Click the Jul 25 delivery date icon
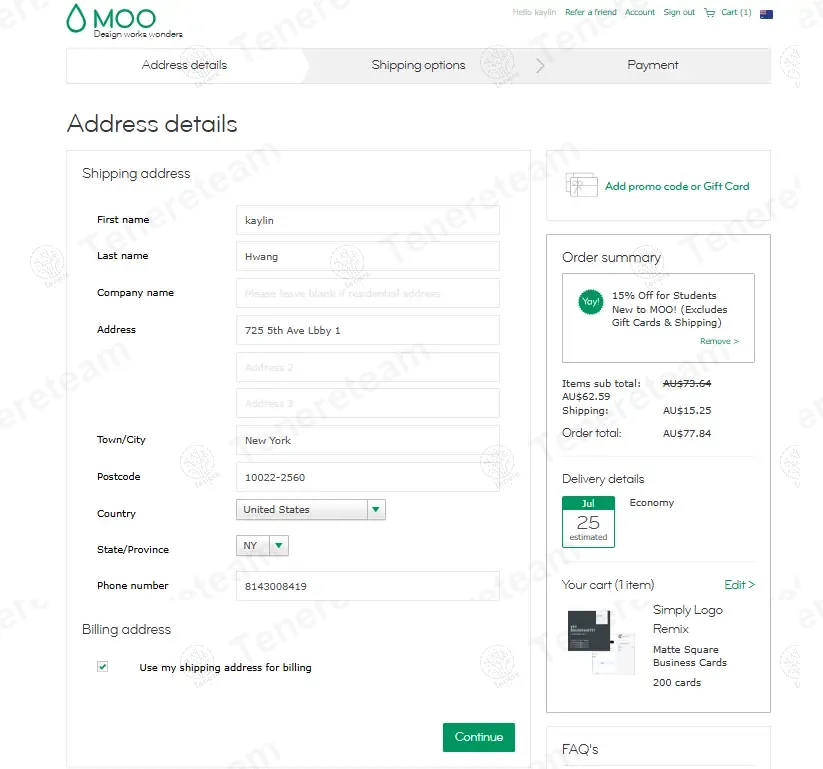823x769 pixels. (x=588, y=521)
